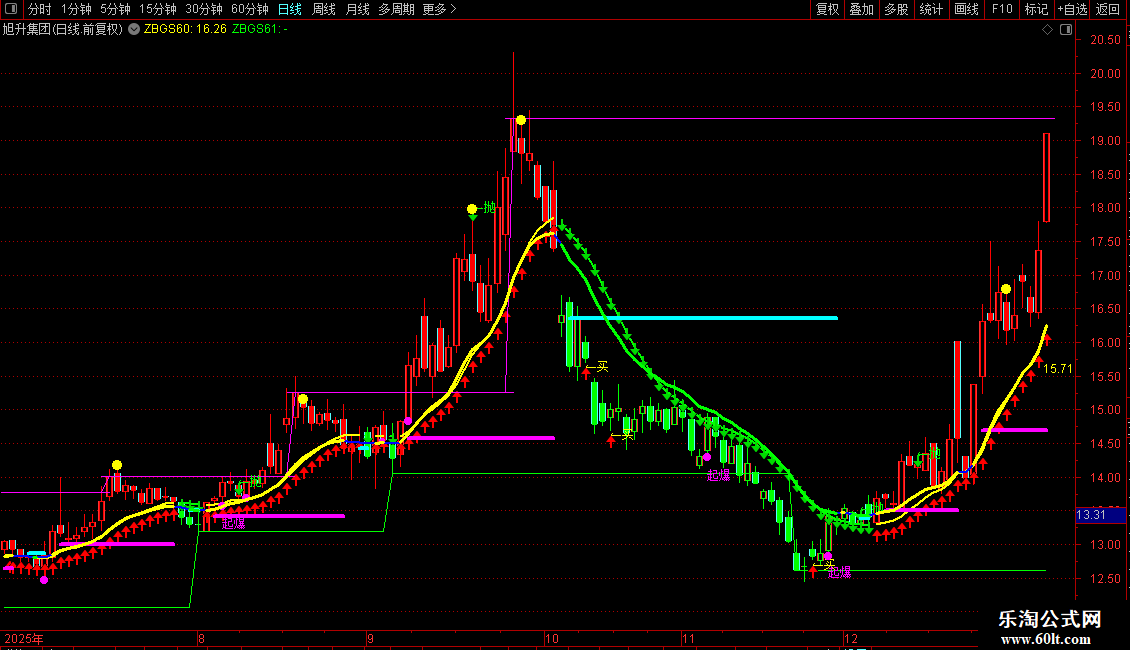Image resolution: width=1130 pixels, height=650 pixels.
Task: Open the 画线 drawing tools
Action: (966, 9)
